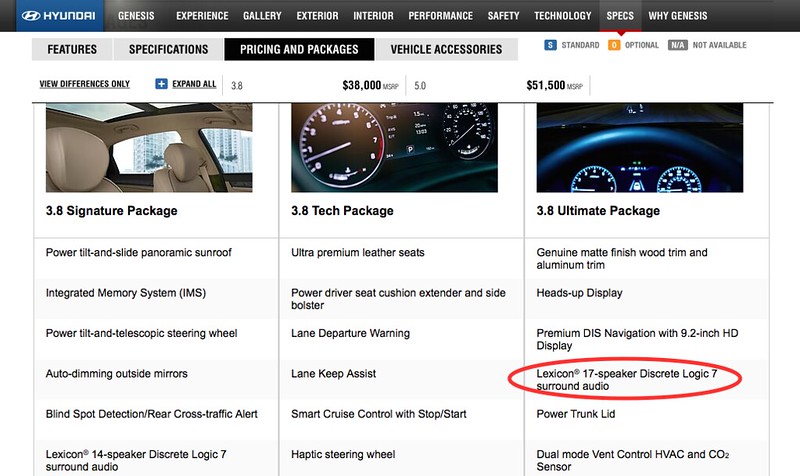Click the Not Available legend label
Image resolution: width=800 pixels, height=476 pixels.
719,45
